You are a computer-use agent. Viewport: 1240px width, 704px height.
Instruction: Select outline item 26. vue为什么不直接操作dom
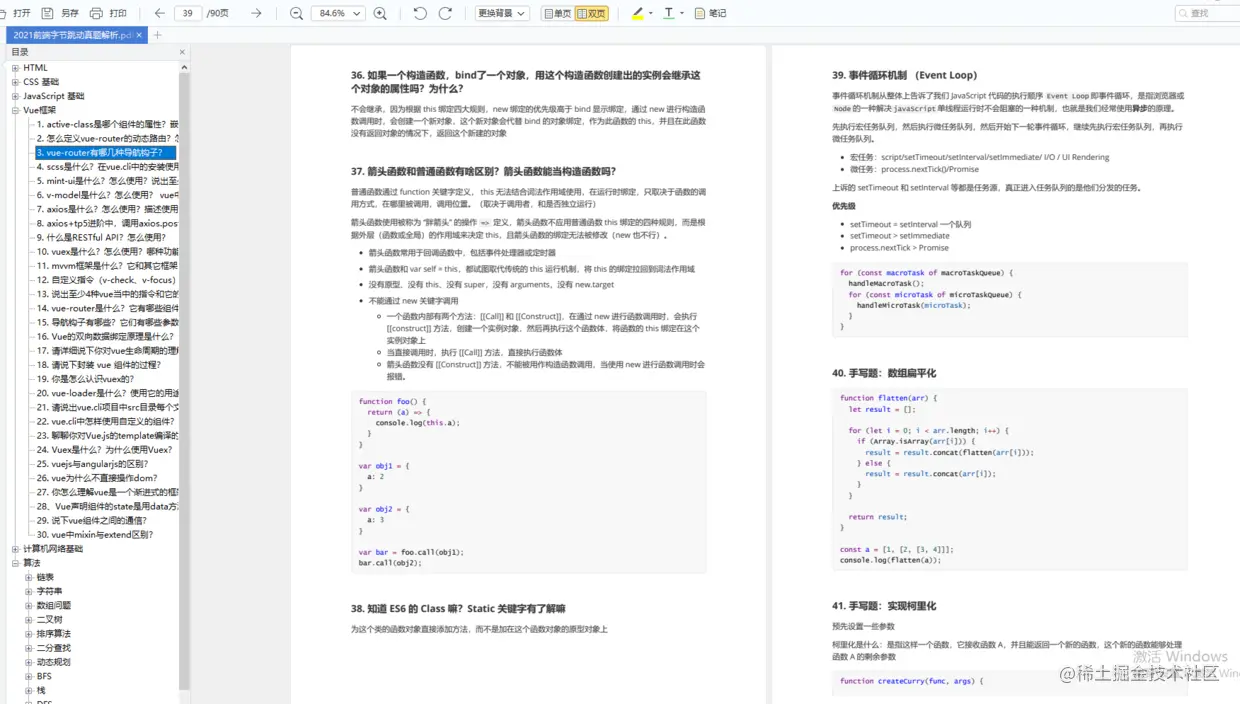coord(97,478)
